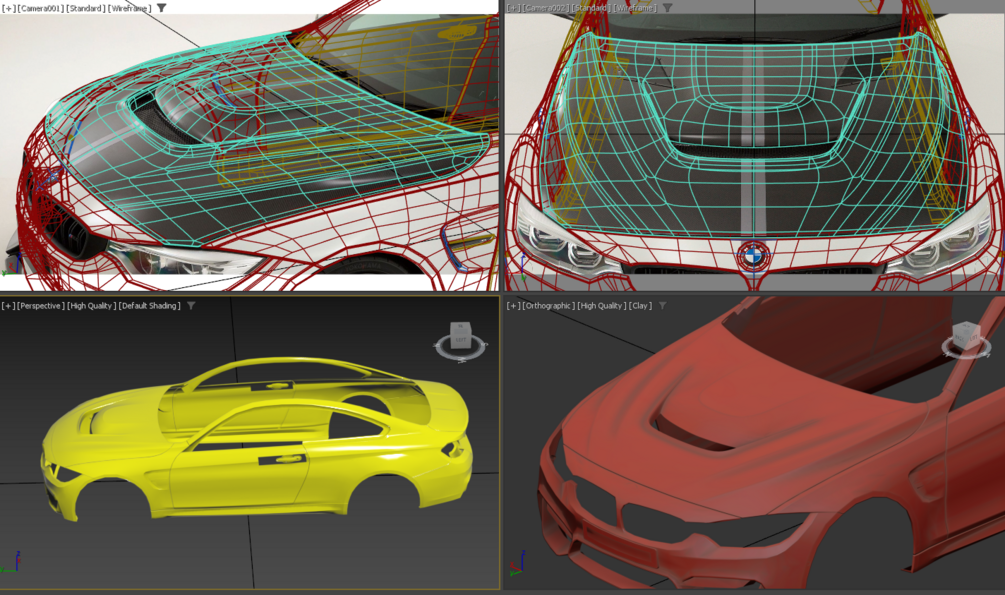Open the [Standard] menu in Camera002 viewport
The width and height of the screenshot is (1005, 595).
pyautogui.click(x=591, y=8)
